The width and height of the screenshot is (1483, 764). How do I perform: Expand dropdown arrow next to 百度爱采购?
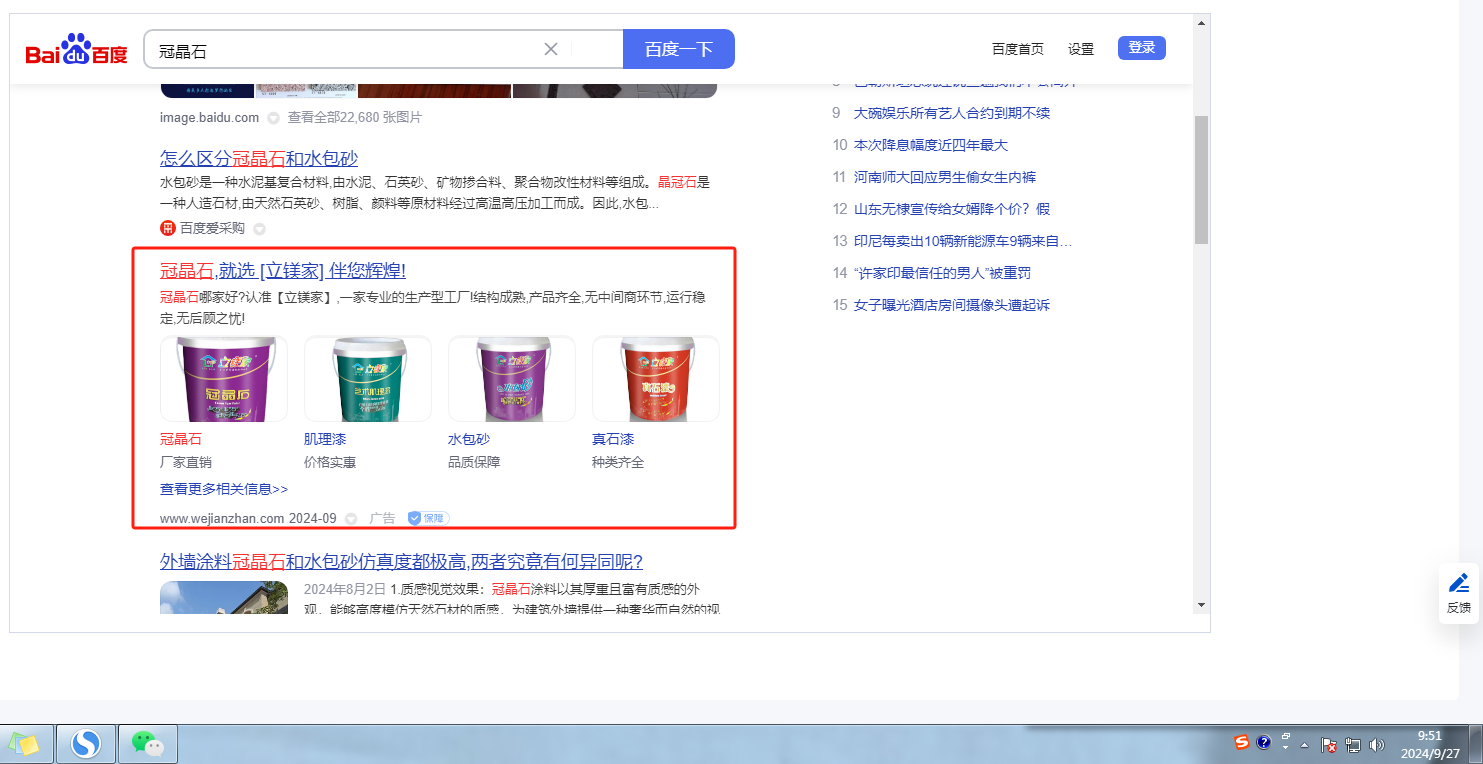(x=259, y=229)
